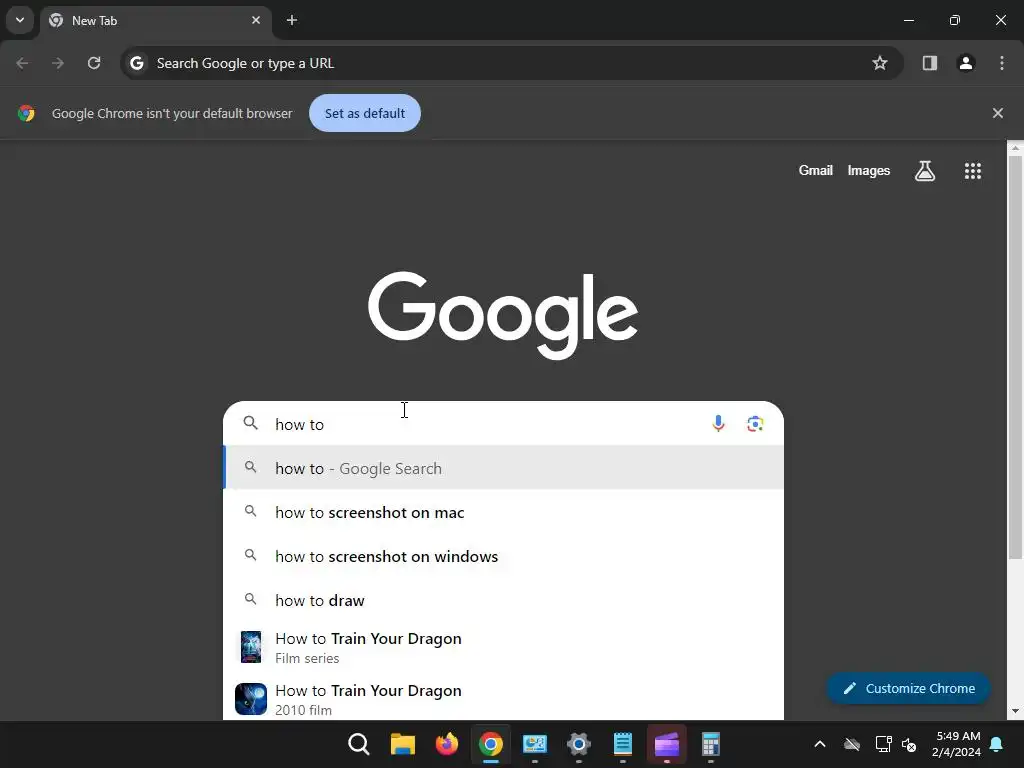Image resolution: width=1024 pixels, height=768 pixels.
Task: Click the Customize Chrome button
Action: click(908, 688)
